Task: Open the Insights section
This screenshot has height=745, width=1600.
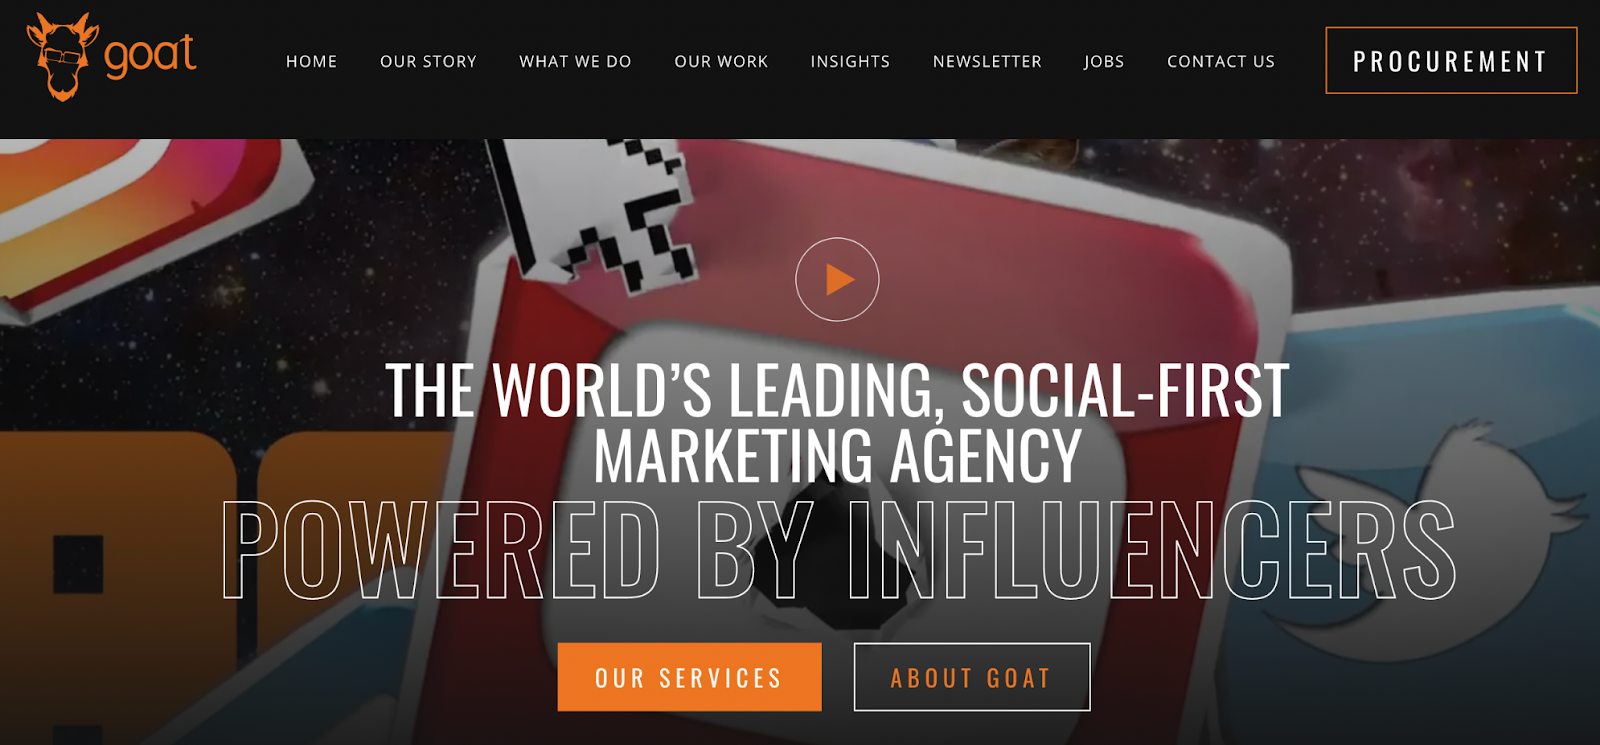Action: 850,61
